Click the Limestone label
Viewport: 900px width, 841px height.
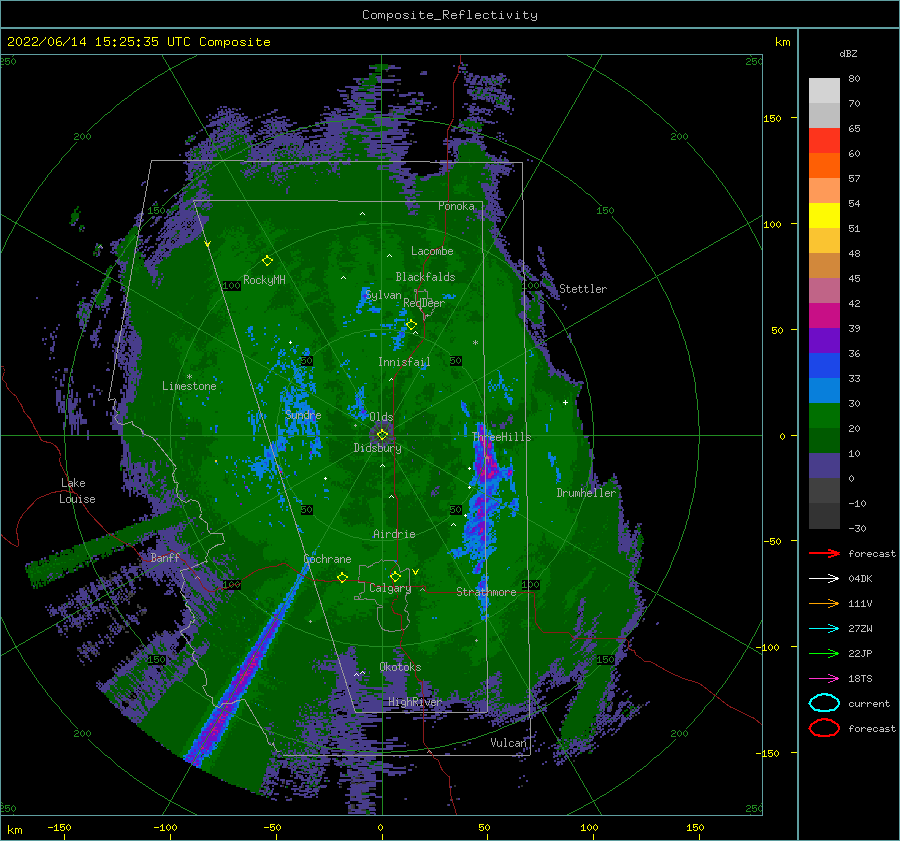(189, 386)
